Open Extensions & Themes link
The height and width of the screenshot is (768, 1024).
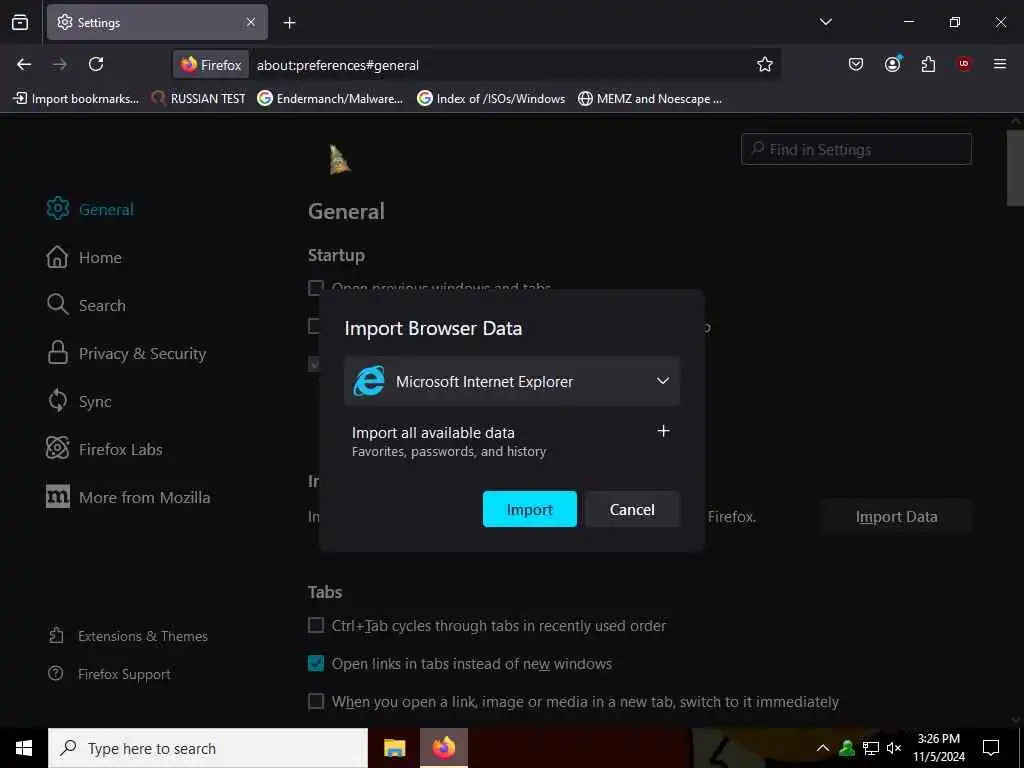point(128,636)
